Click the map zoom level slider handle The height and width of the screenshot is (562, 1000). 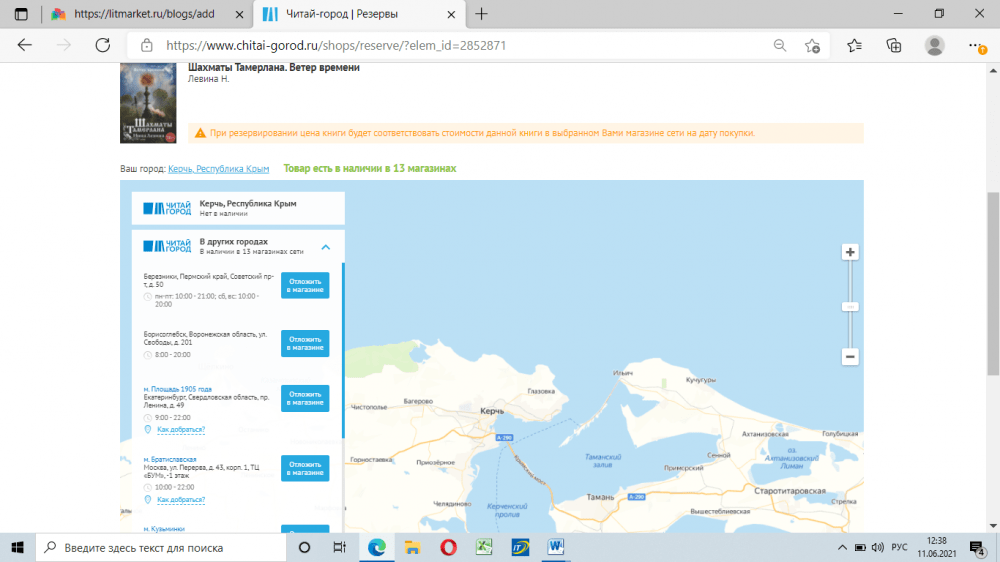(x=850, y=305)
